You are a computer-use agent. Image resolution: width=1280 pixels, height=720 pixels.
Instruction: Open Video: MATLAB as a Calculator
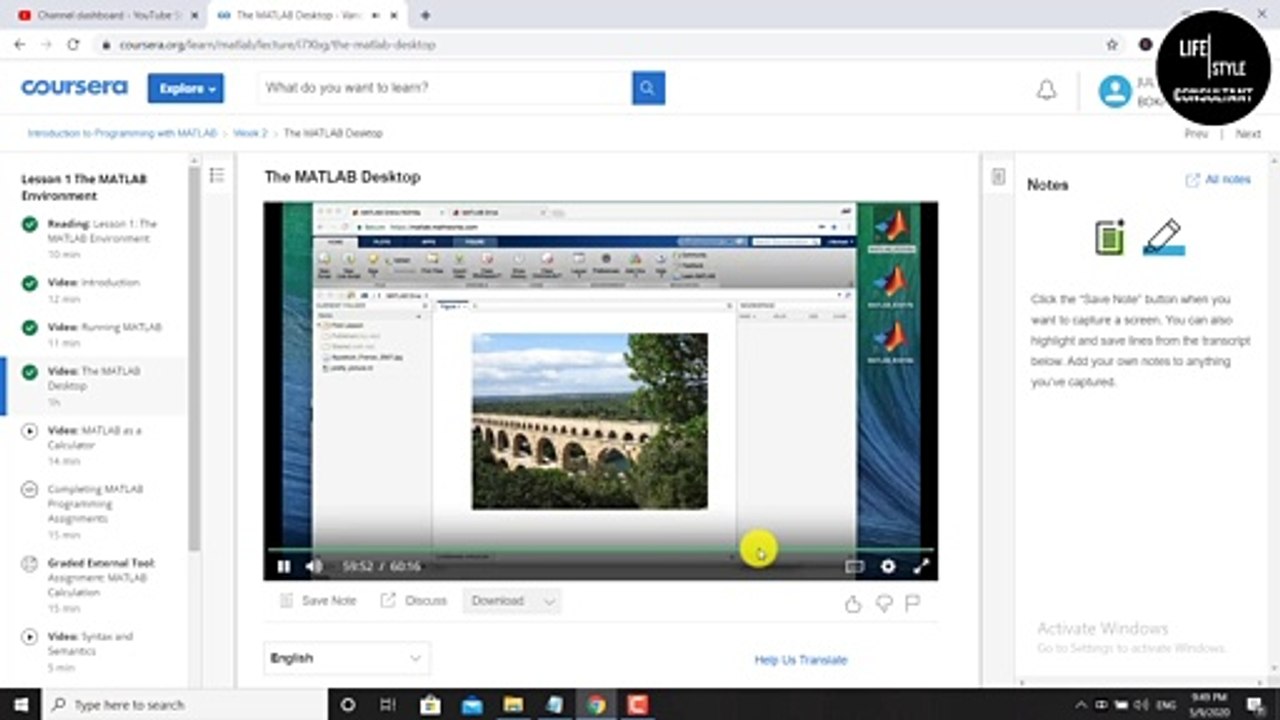(x=96, y=445)
